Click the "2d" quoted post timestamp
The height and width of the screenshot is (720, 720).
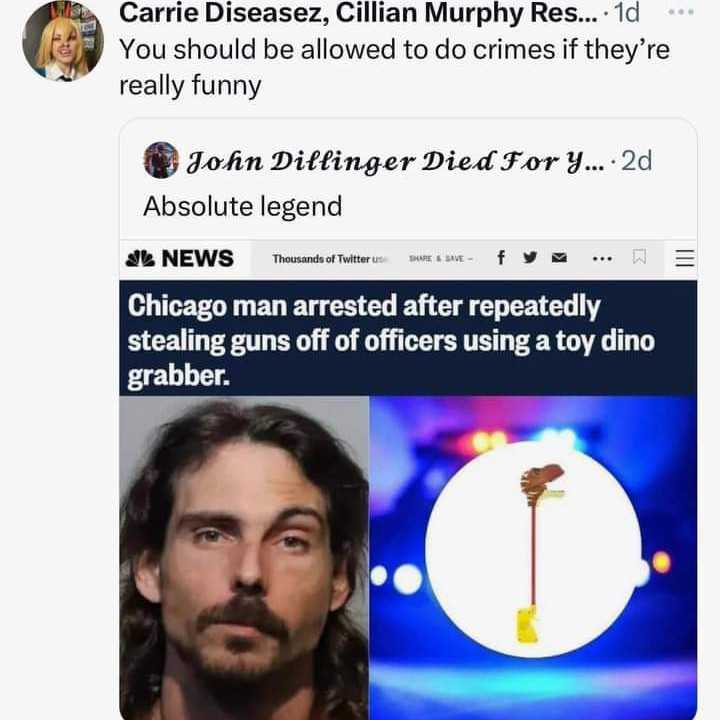coord(636,160)
